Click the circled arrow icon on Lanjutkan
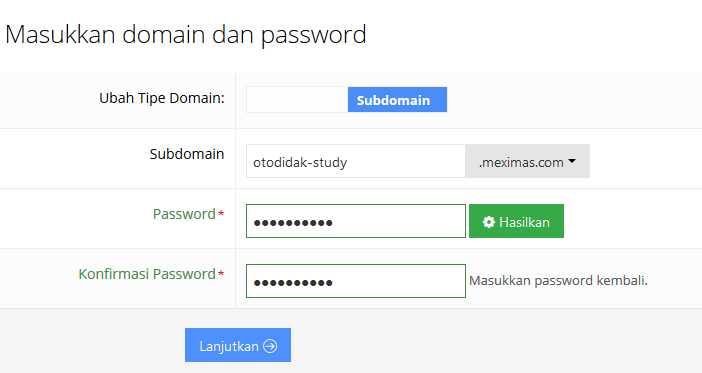Viewport: 702px width, 373px height. (270, 346)
